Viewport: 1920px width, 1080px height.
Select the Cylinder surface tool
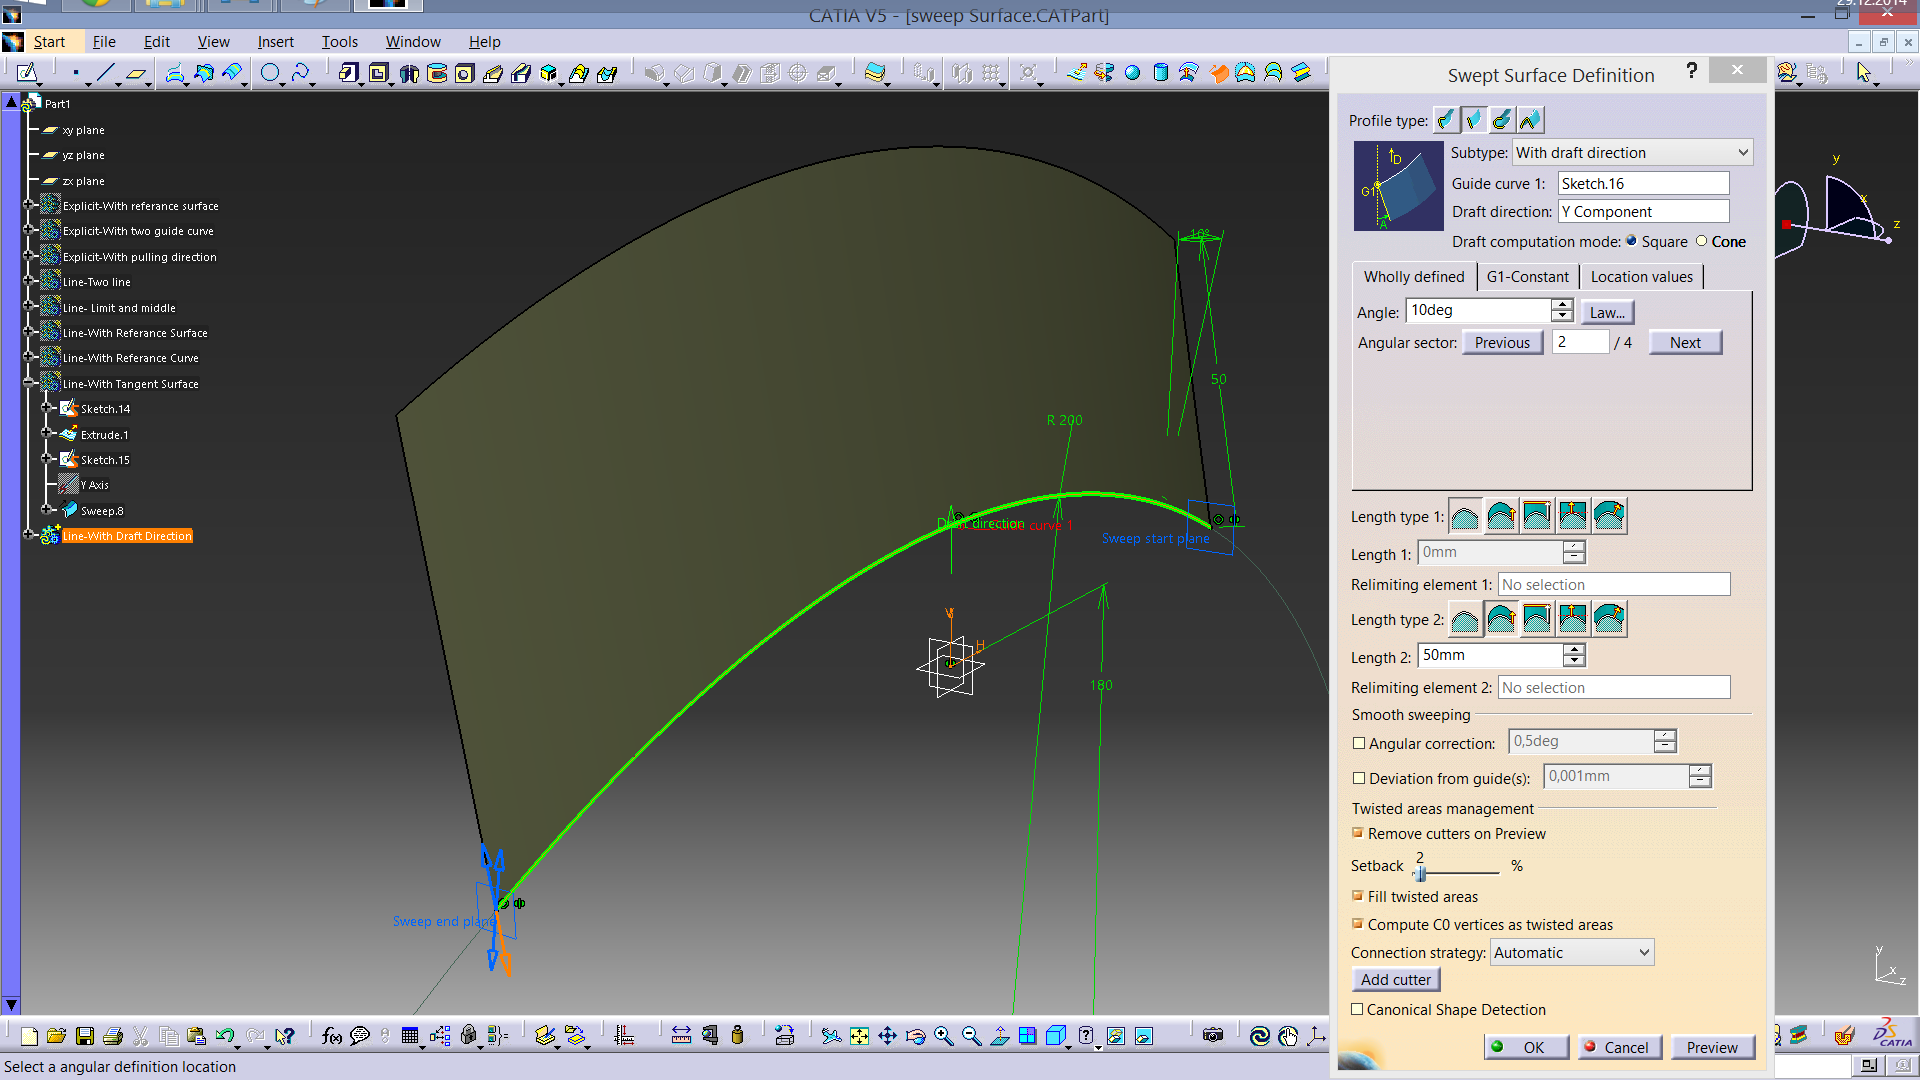[x=1160, y=73]
